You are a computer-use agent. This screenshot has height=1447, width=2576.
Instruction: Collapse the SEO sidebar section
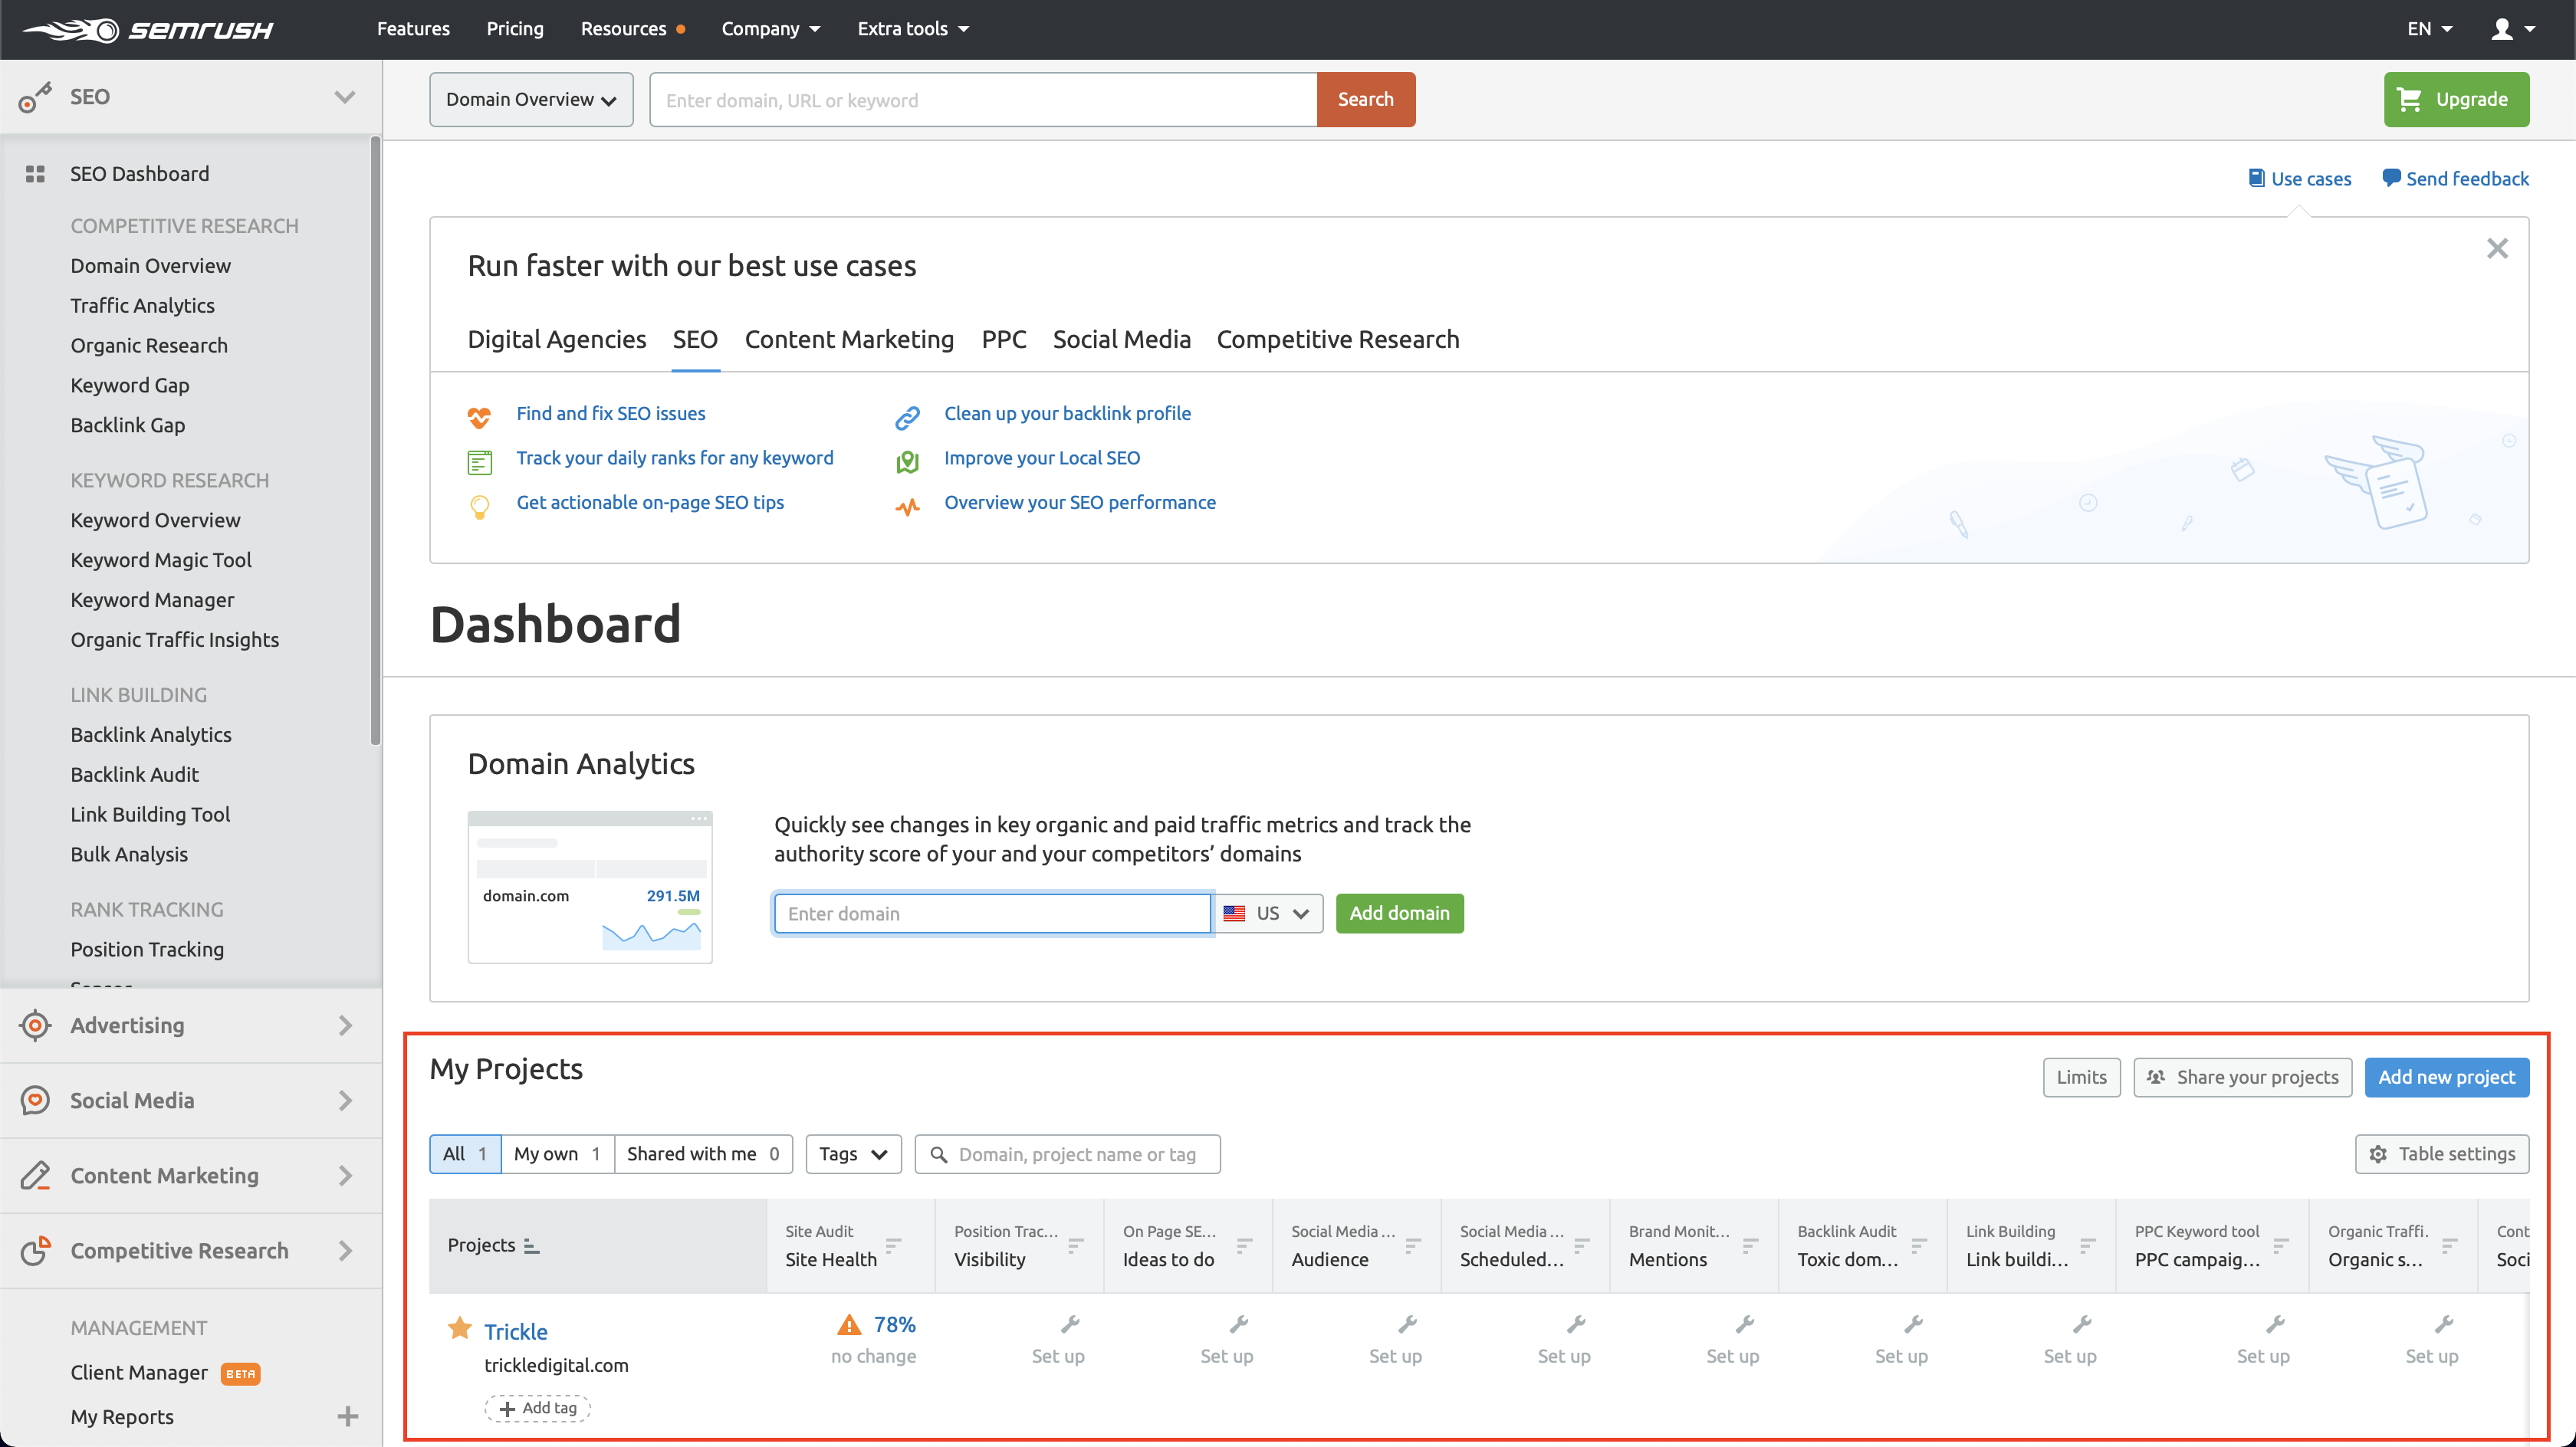[x=344, y=97]
